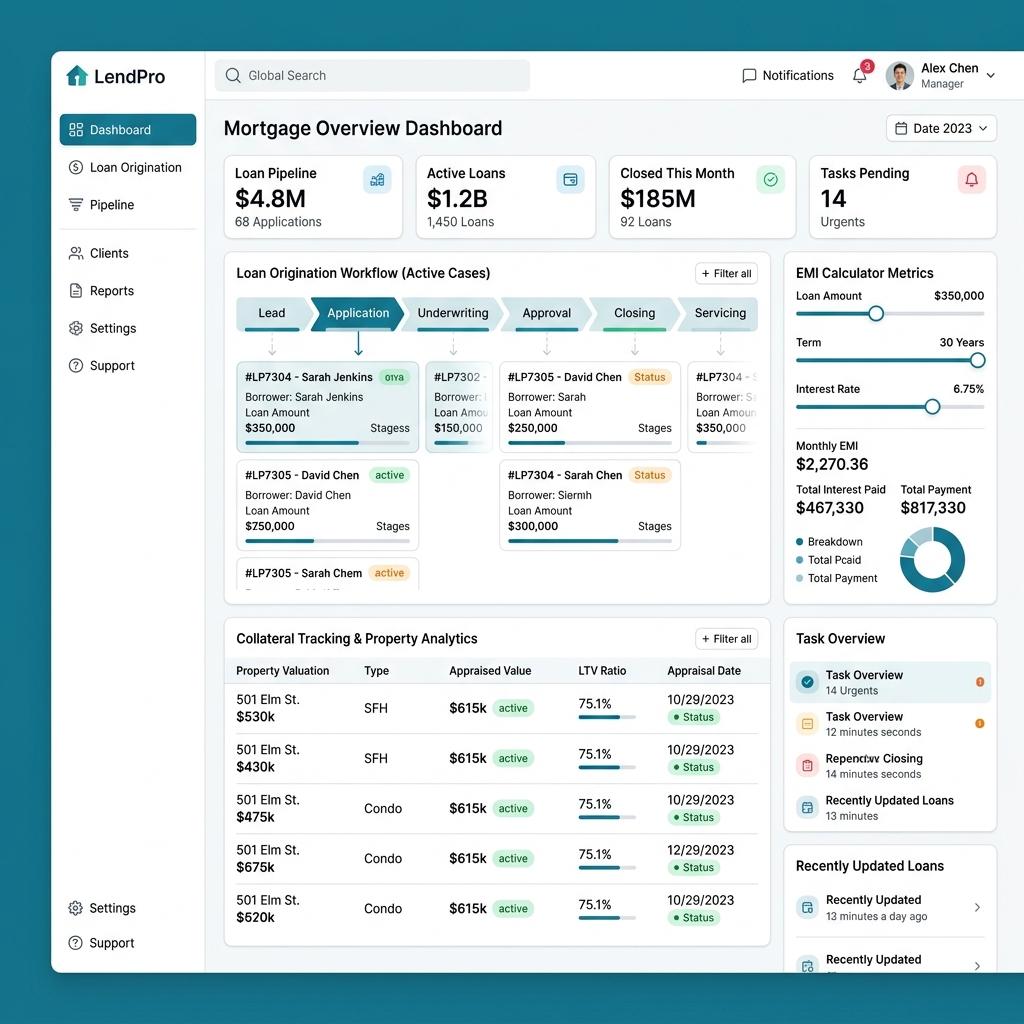1024x1024 pixels.
Task: Click Filter all in Loan Origination Workflow
Action: tap(726, 274)
